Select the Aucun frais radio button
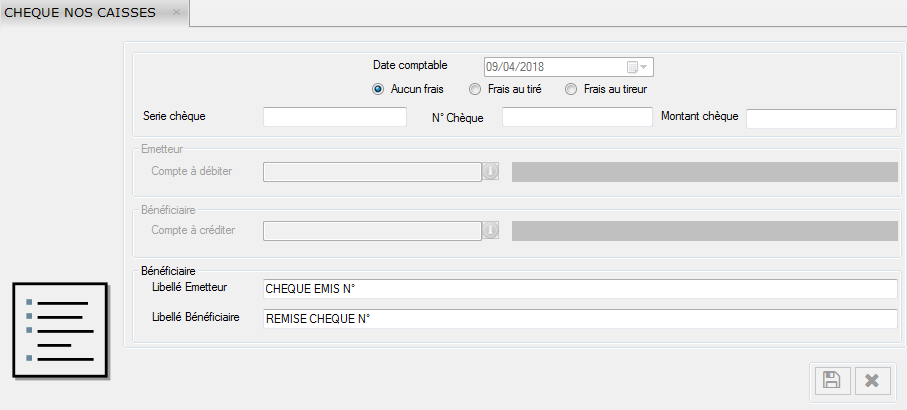 tap(378, 89)
